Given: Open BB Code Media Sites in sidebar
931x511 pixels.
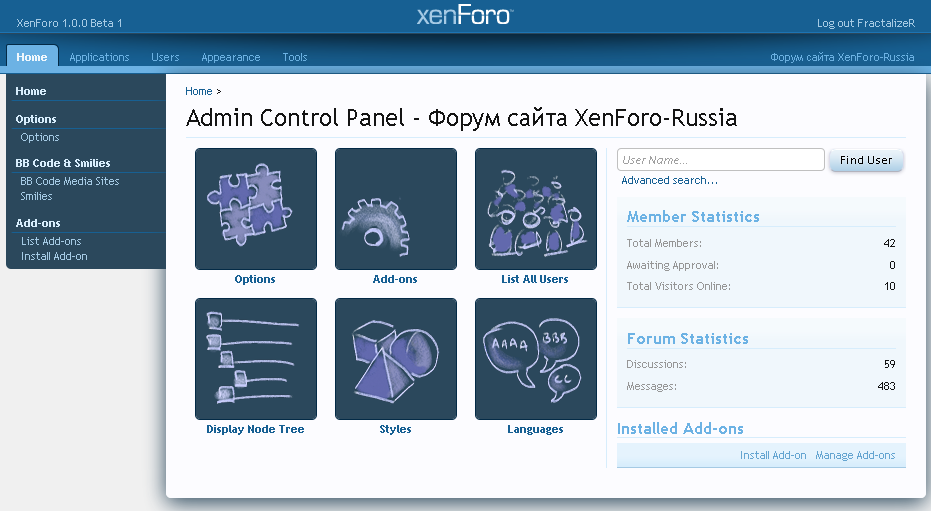Looking at the screenshot, I should [x=69, y=181].
